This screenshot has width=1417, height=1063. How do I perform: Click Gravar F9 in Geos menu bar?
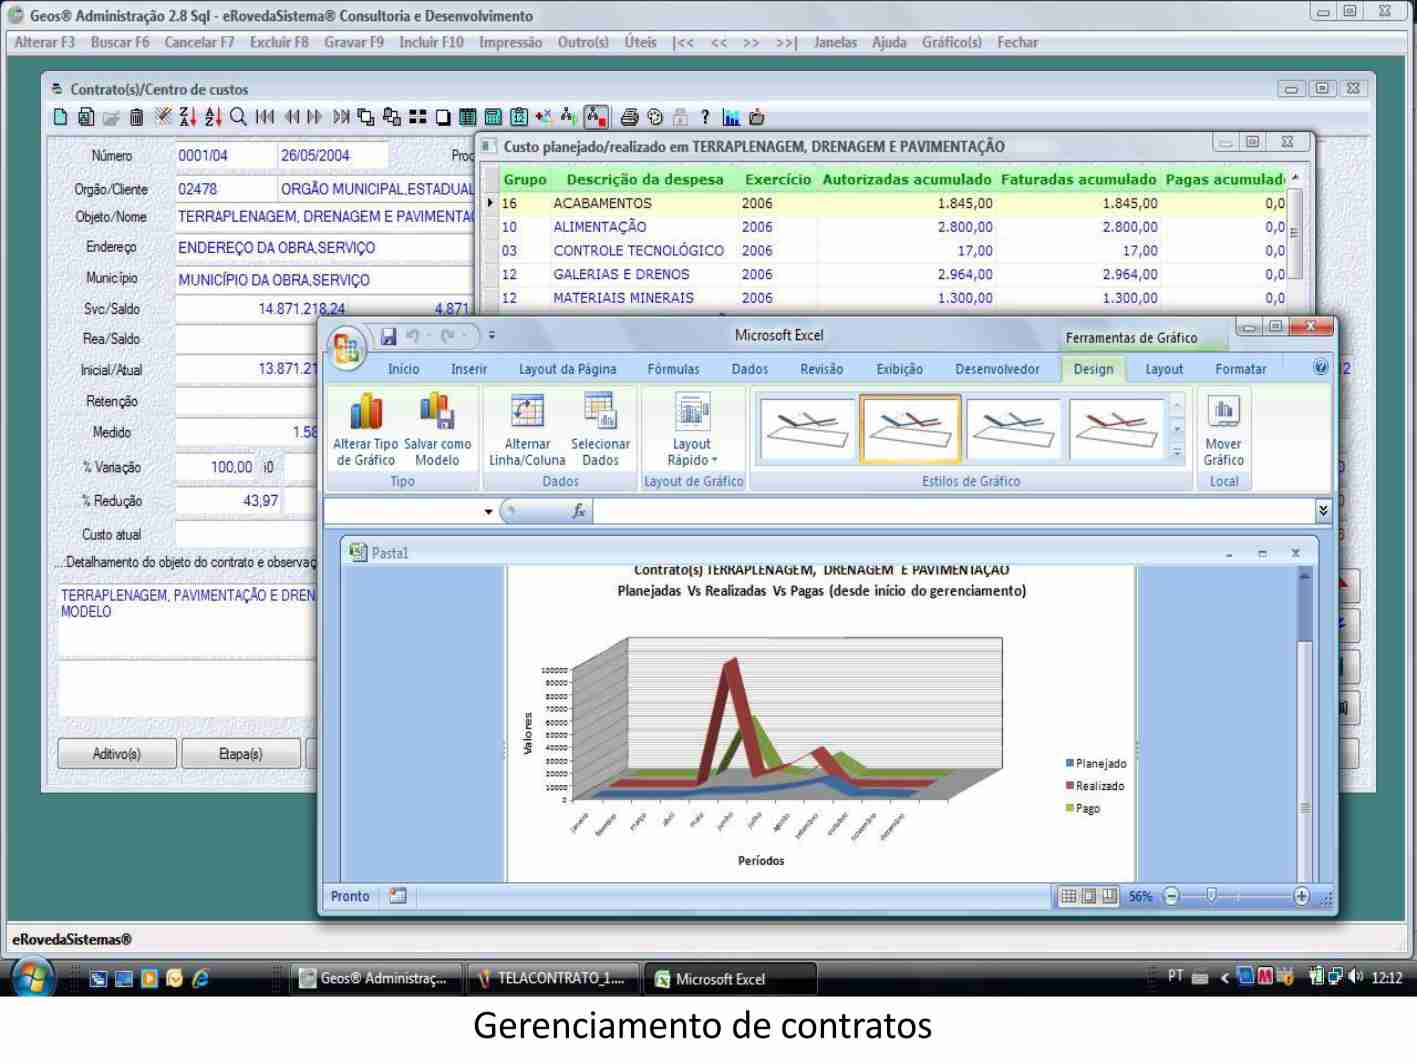[354, 42]
